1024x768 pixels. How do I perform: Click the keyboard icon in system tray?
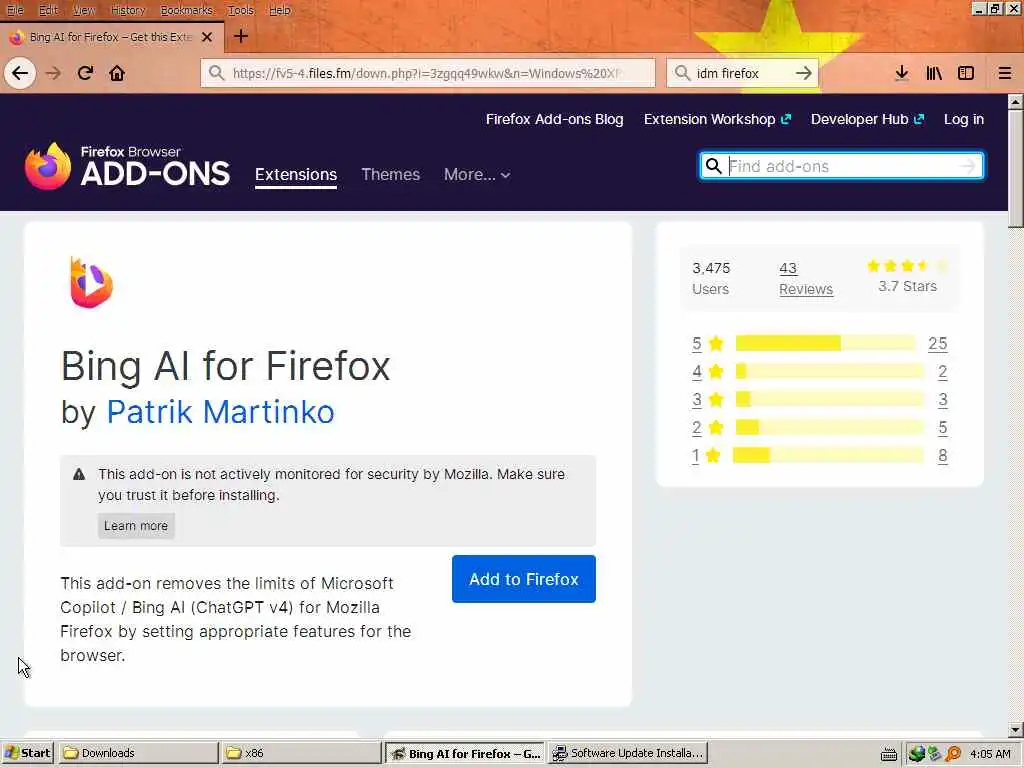click(x=889, y=754)
